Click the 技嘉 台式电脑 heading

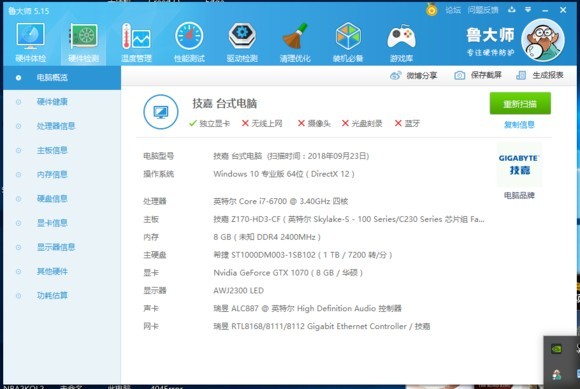pos(225,104)
